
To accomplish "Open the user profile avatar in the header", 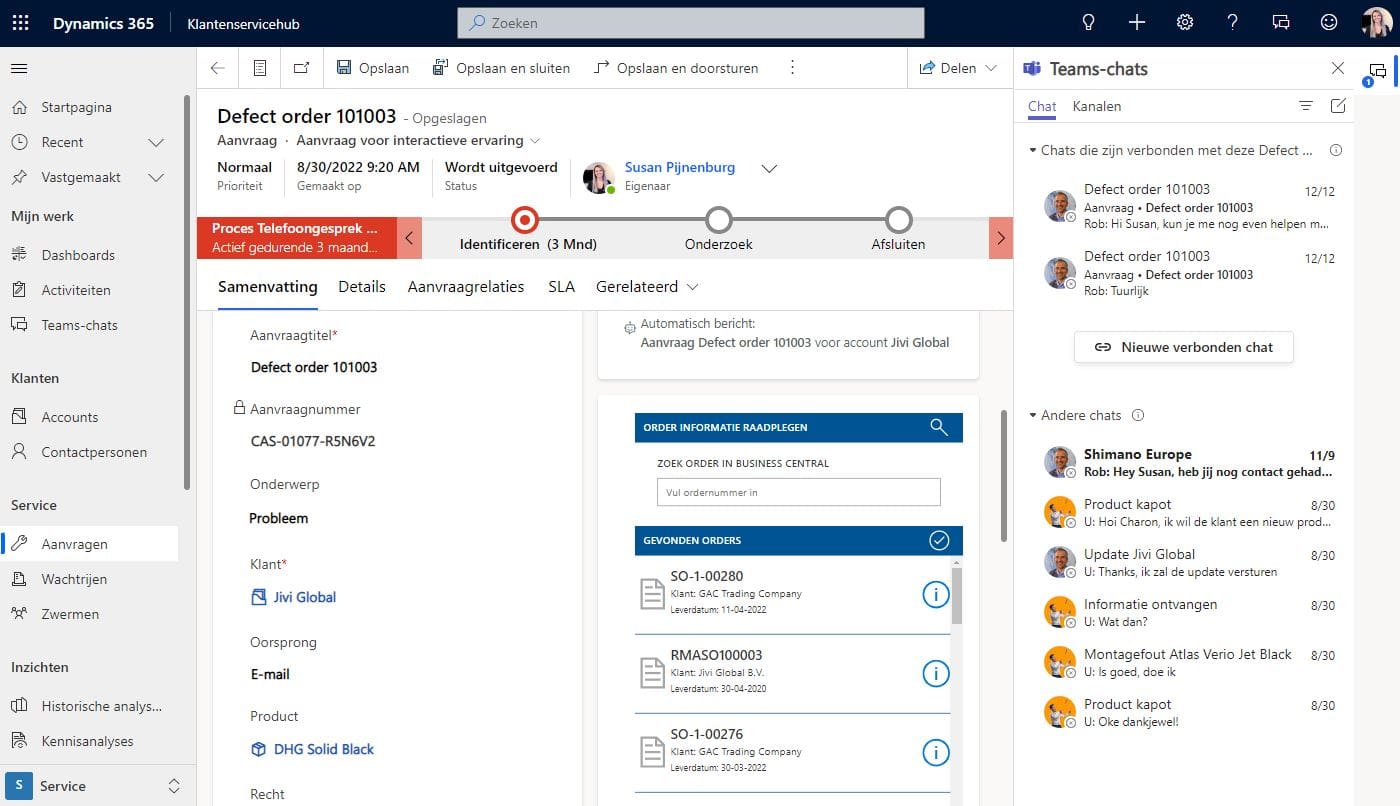I will point(1376,23).
